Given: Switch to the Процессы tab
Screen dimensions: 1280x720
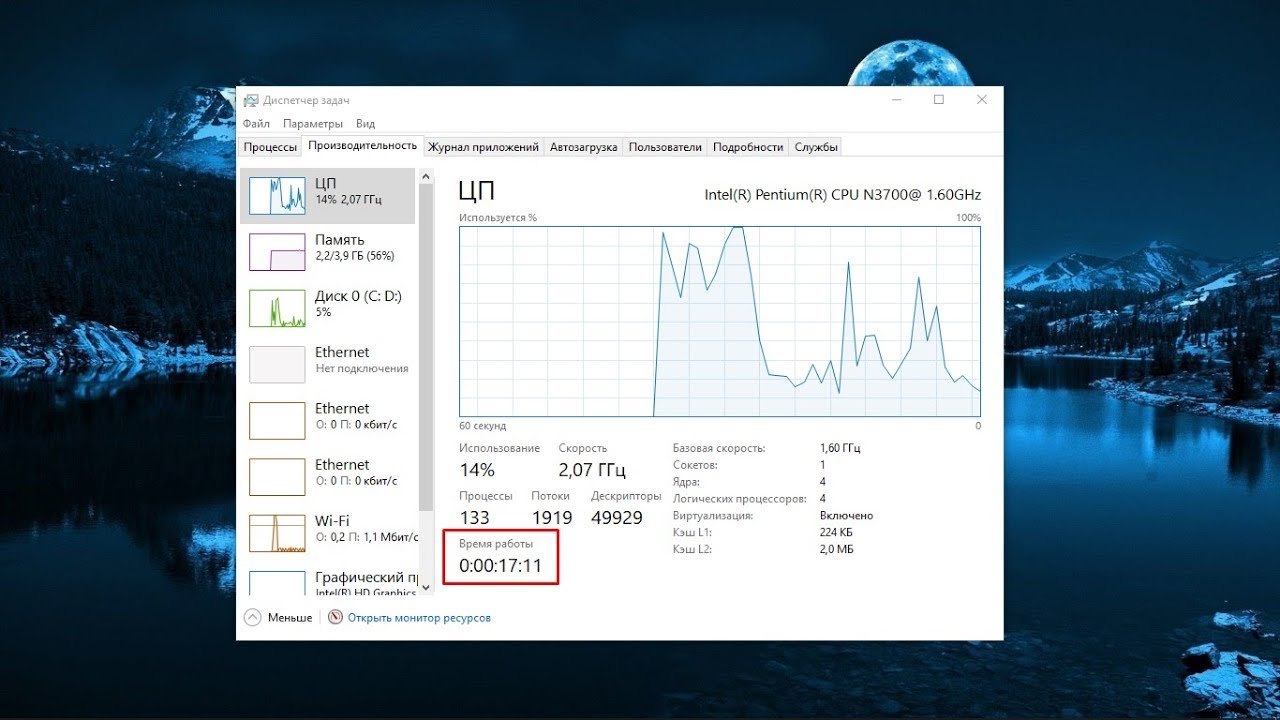Looking at the screenshot, I should [x=270, y=147].
